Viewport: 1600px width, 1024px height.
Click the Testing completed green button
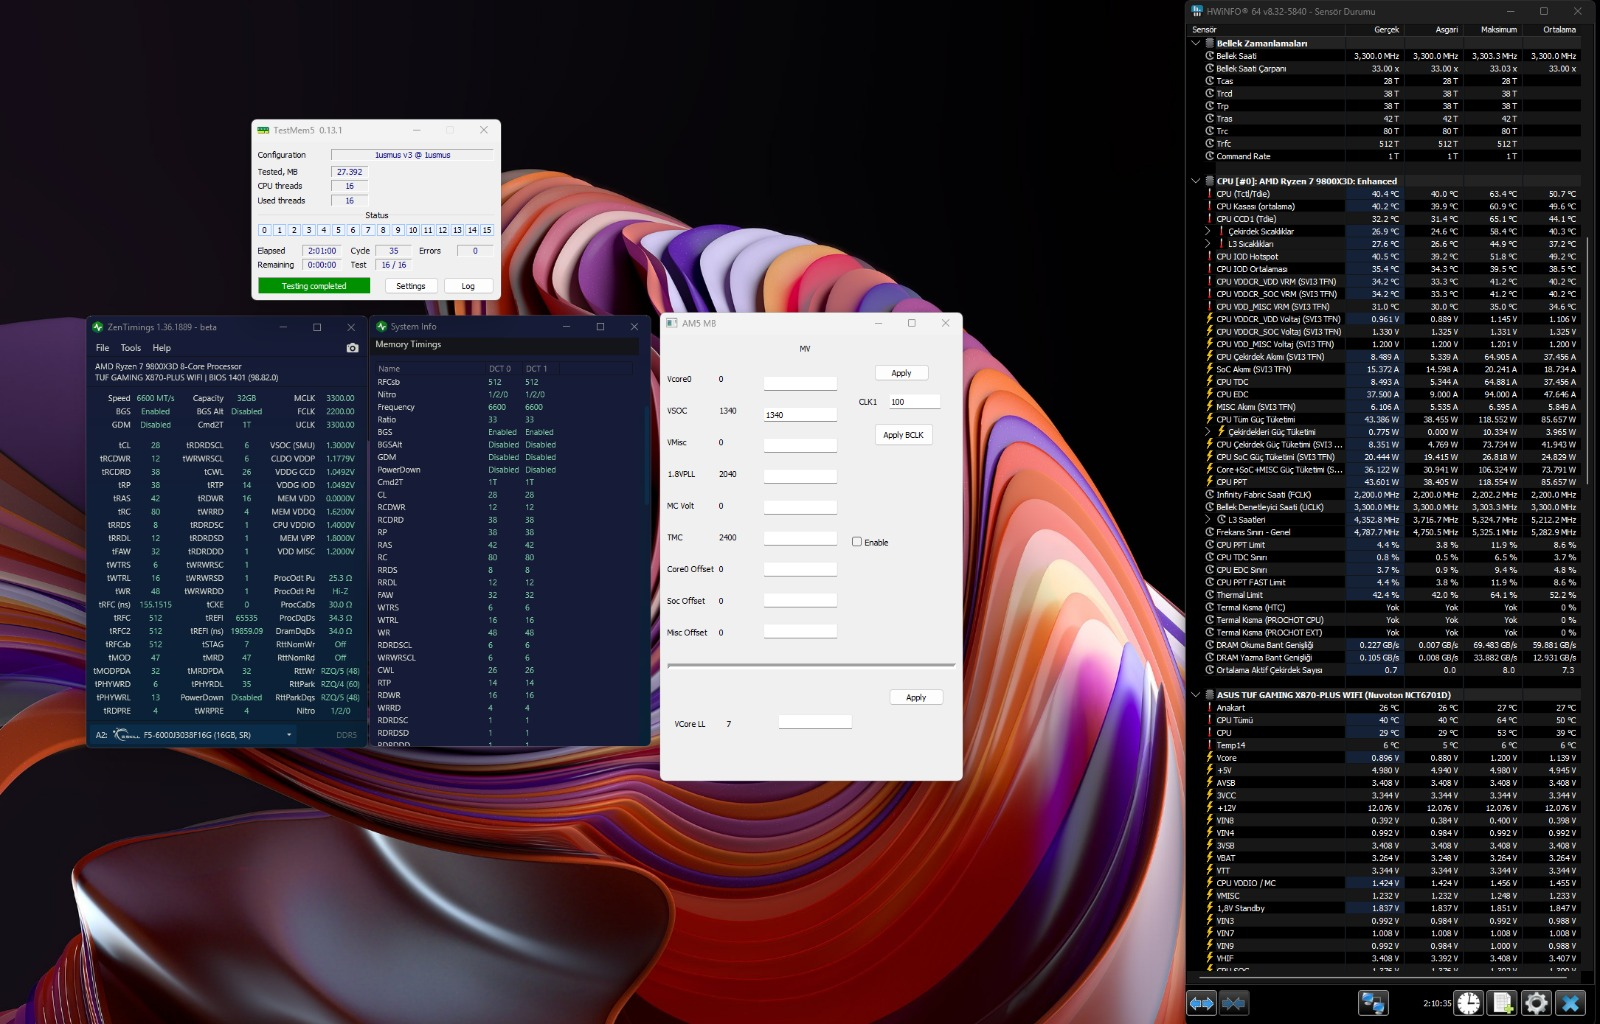point(314,286)
